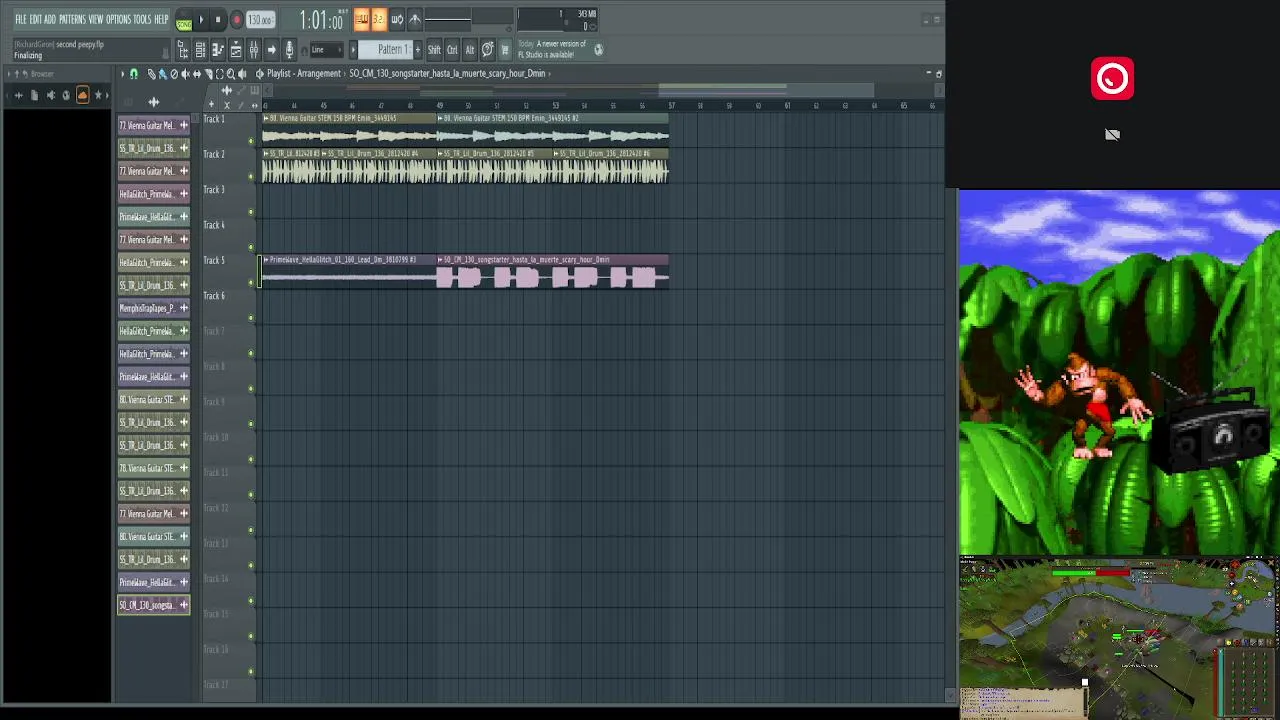Toggle the playlist magnet snap icon
The image size is (1280, 720).
(134, 74)
